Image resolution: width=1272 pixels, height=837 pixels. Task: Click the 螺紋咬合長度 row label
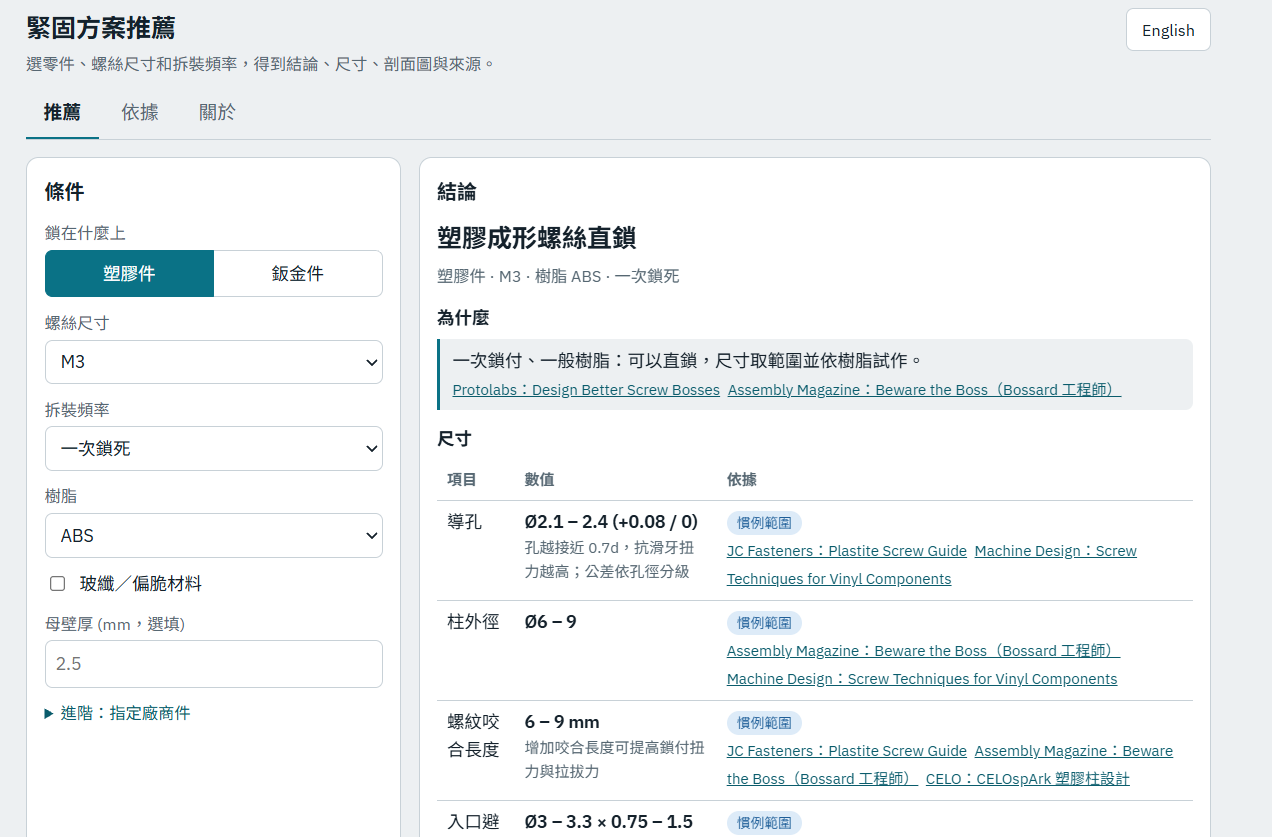[x=473, y=736]
